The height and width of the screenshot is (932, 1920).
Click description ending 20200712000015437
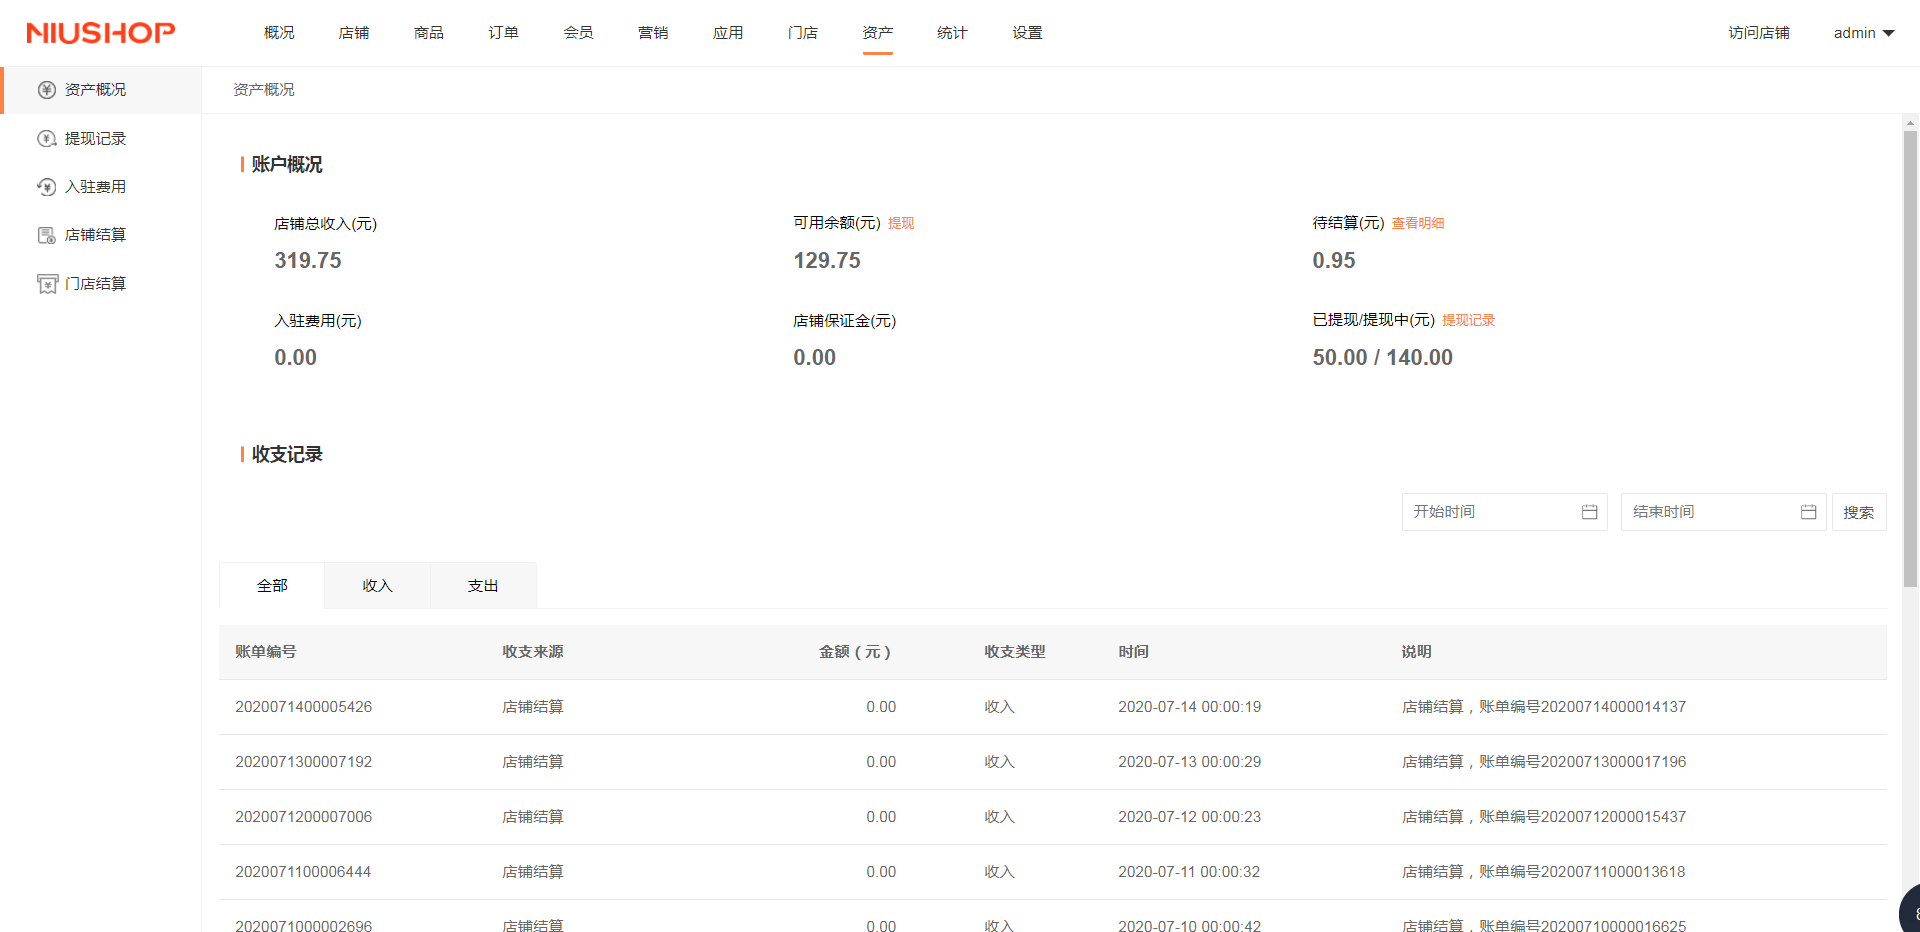click(1544, 817)
